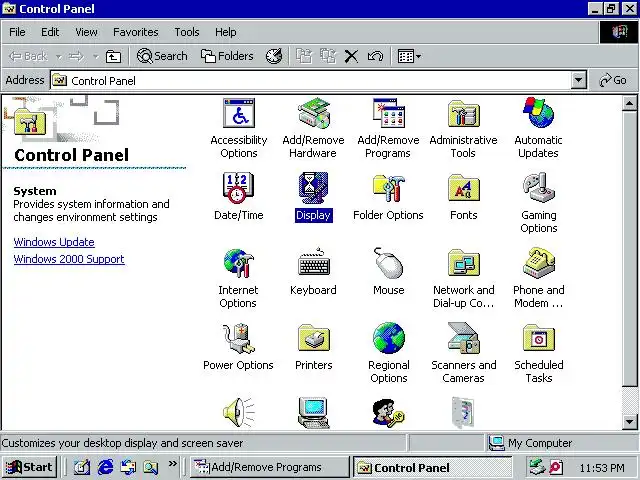Image resolution: width=640 pixels, height=480 pixels.
Task: Open Internet Options applet
Action: point(238,278)
